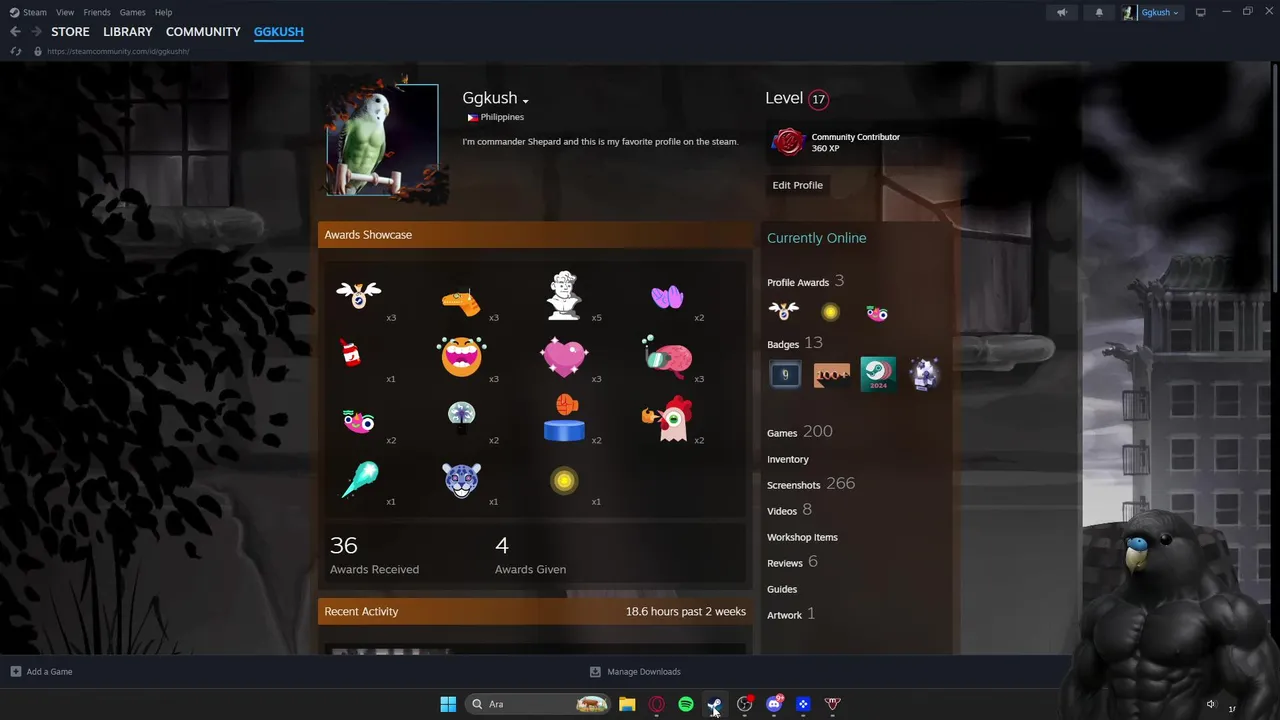Open the View menu
The height and width of the screenshot is (720, 1280).
[x=65, y=12]
